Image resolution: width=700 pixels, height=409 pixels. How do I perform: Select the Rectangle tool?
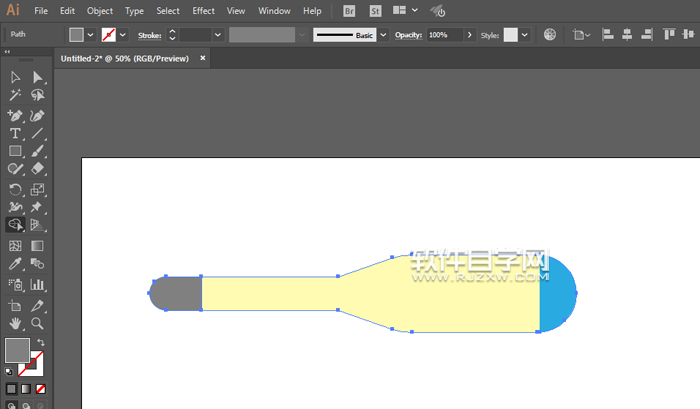[x=15, y=151]
